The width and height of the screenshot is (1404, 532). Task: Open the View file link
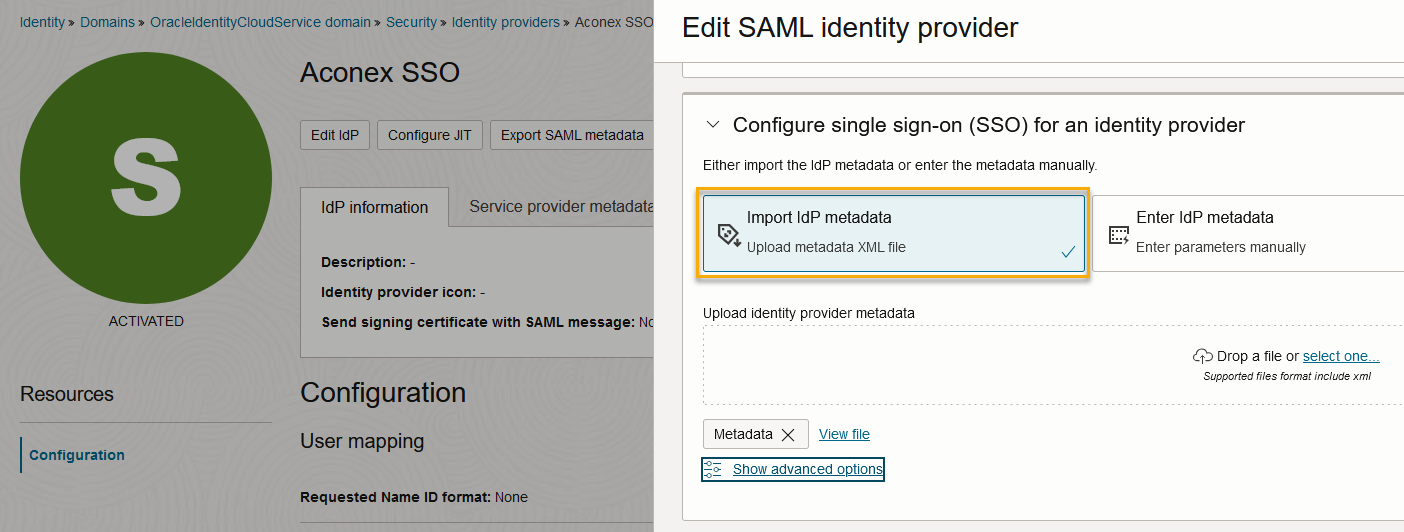[844, 434]
